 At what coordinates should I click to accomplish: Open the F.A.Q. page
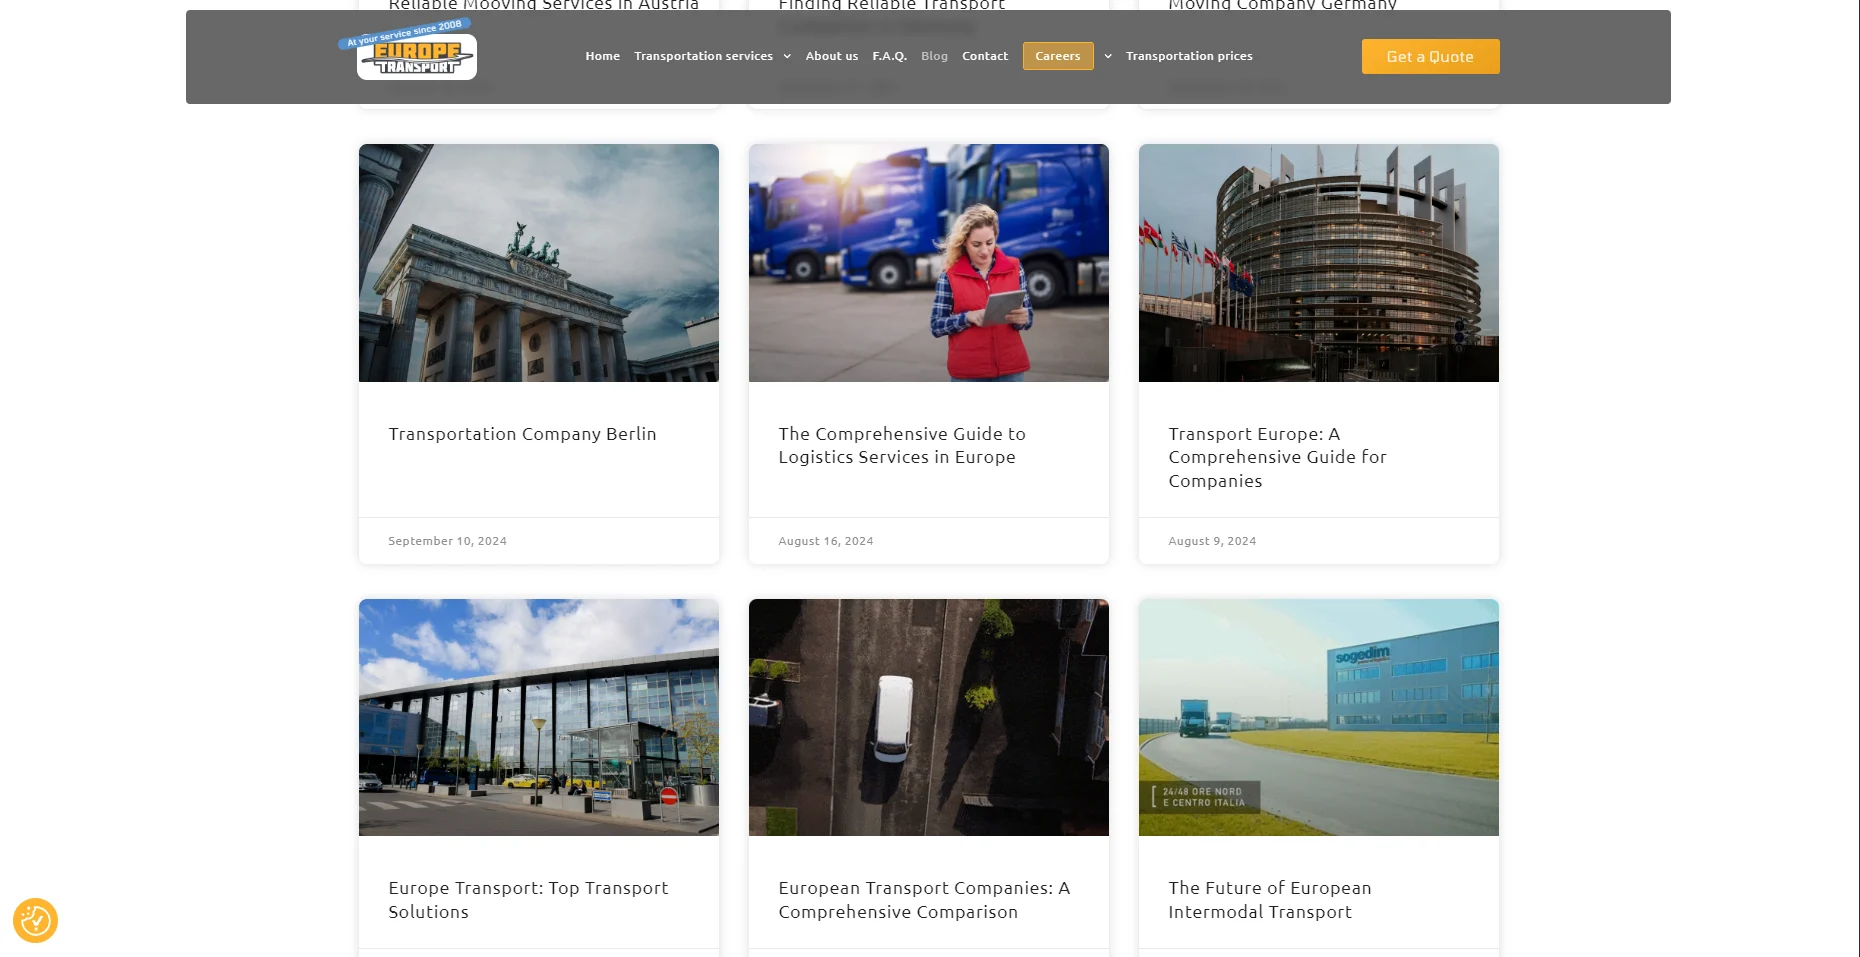click(x=889, y=56)
